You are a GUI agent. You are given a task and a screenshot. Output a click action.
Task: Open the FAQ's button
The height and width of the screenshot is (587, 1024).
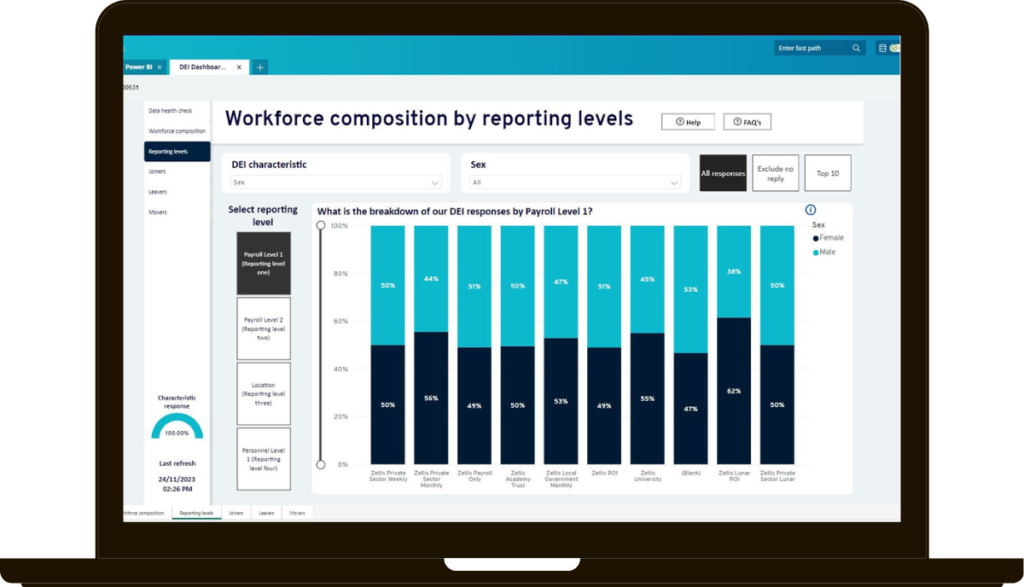point(747,122)
